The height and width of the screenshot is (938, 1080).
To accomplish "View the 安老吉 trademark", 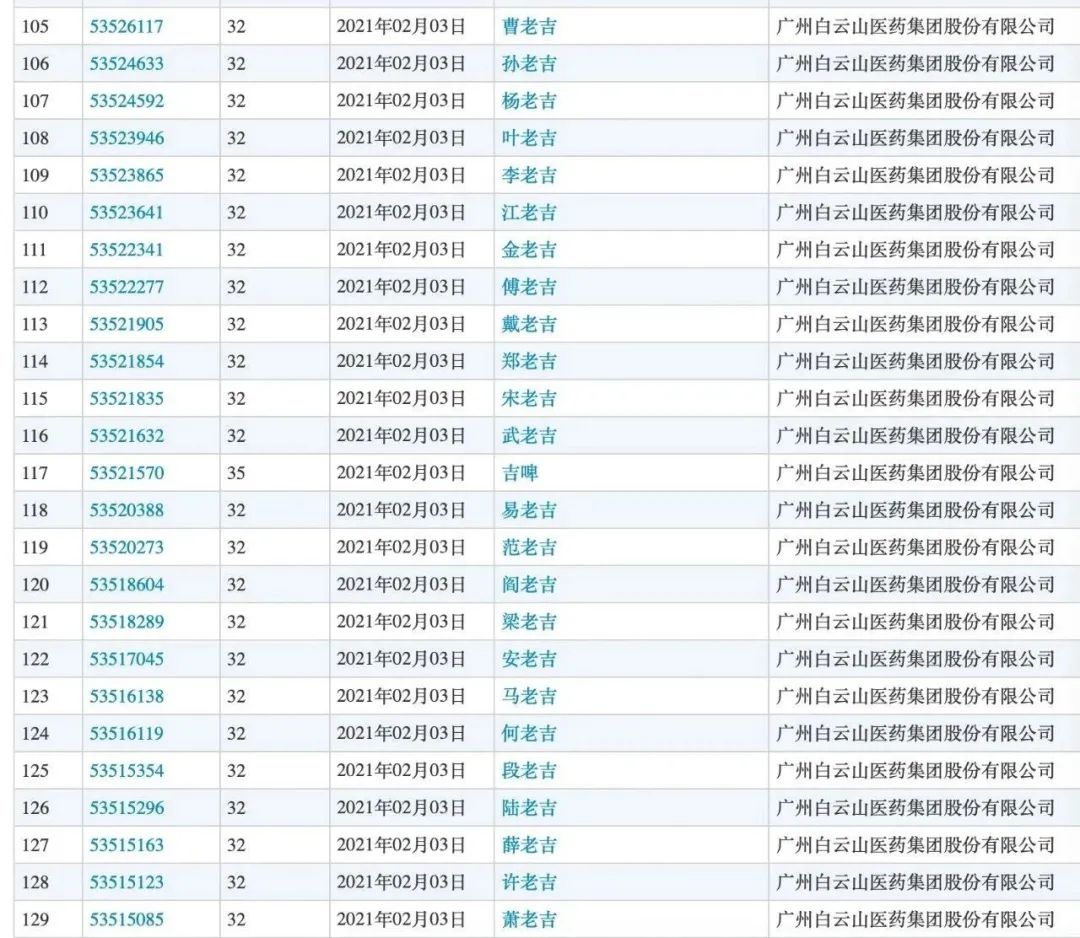I will (529, 659).
